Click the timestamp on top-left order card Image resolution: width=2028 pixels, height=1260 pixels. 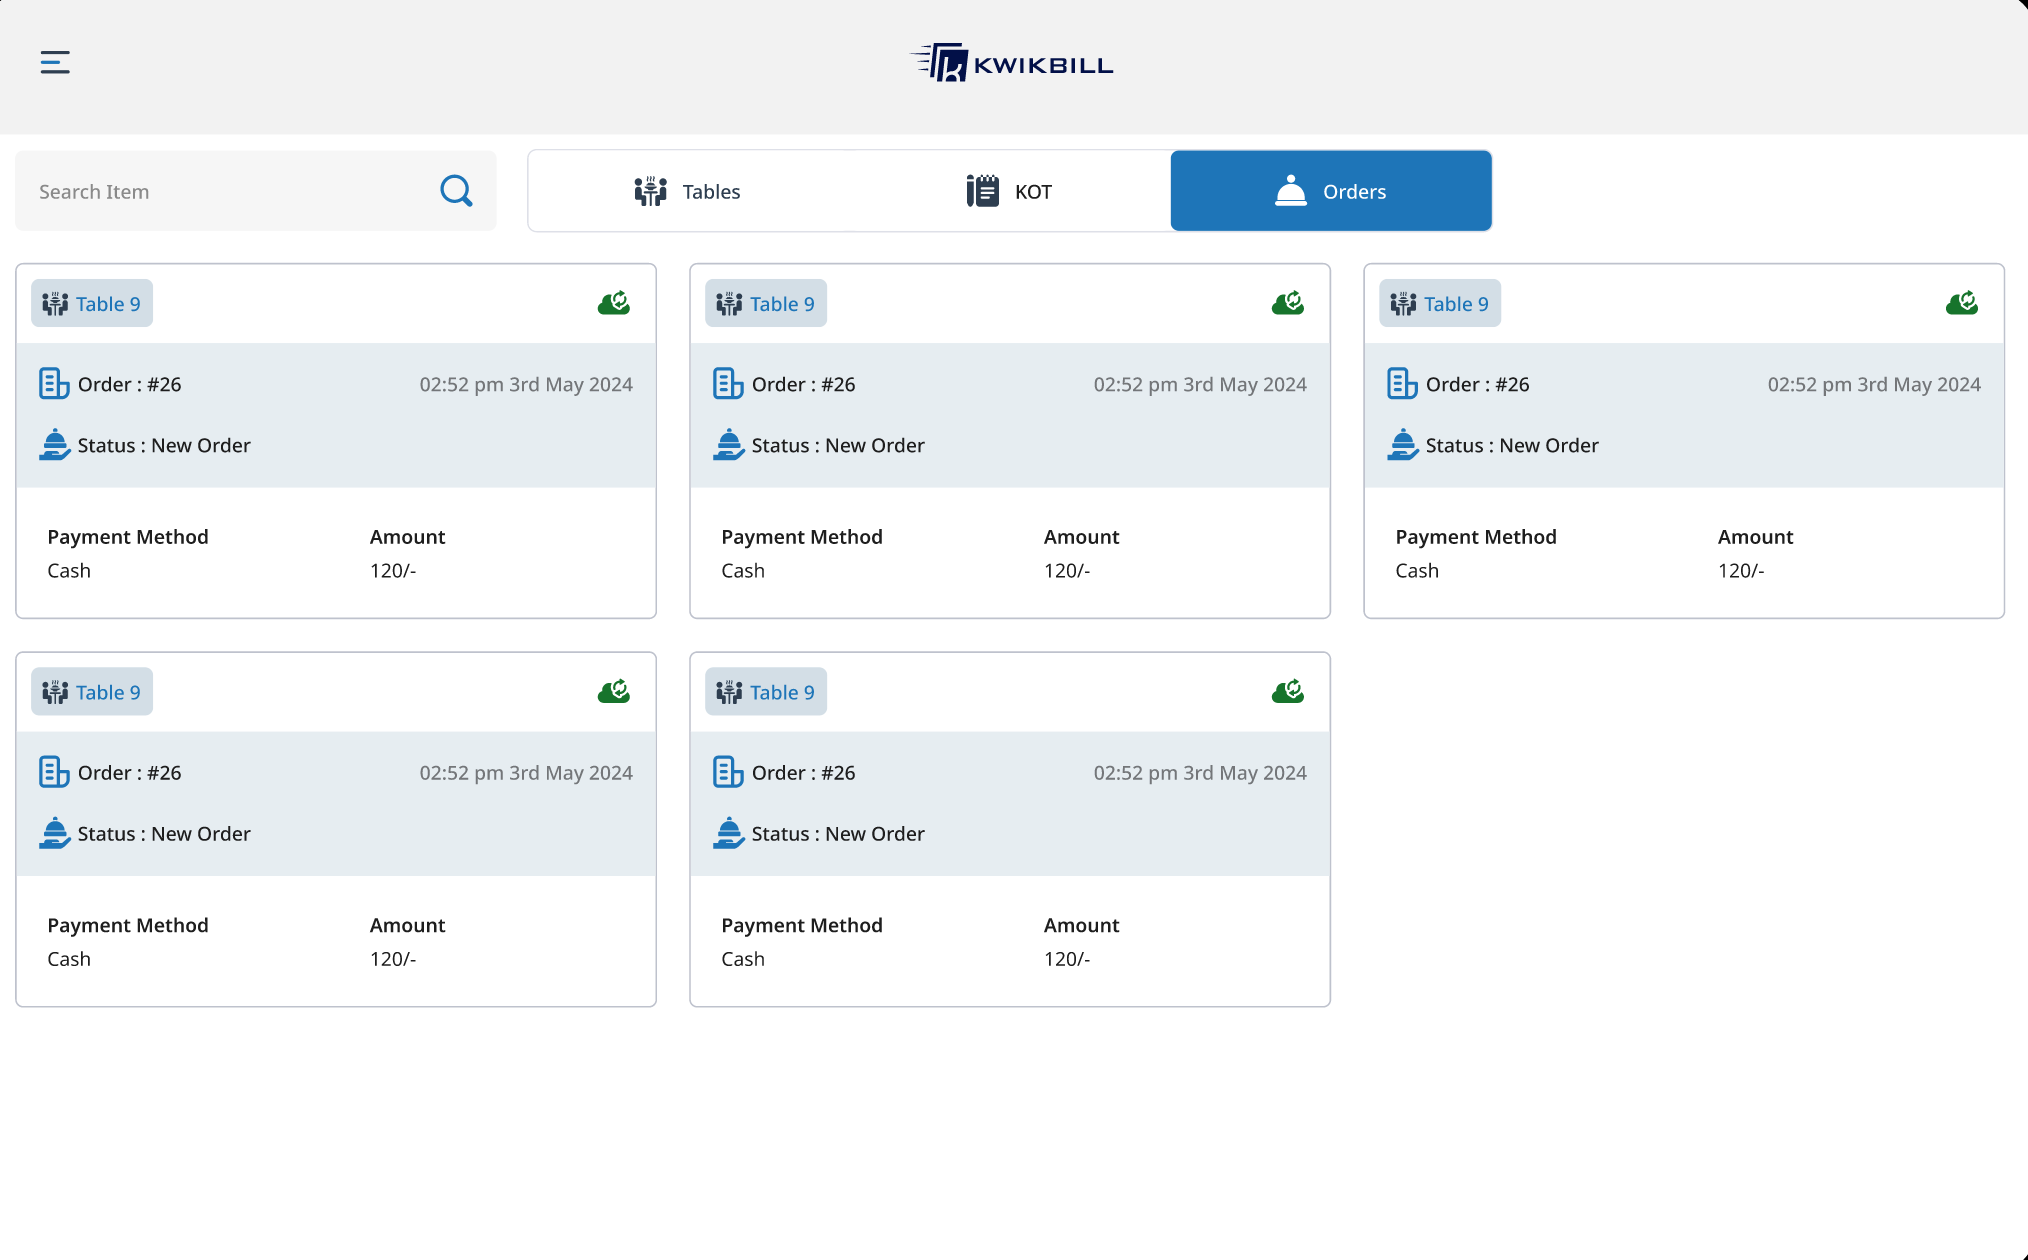(526, 385)
